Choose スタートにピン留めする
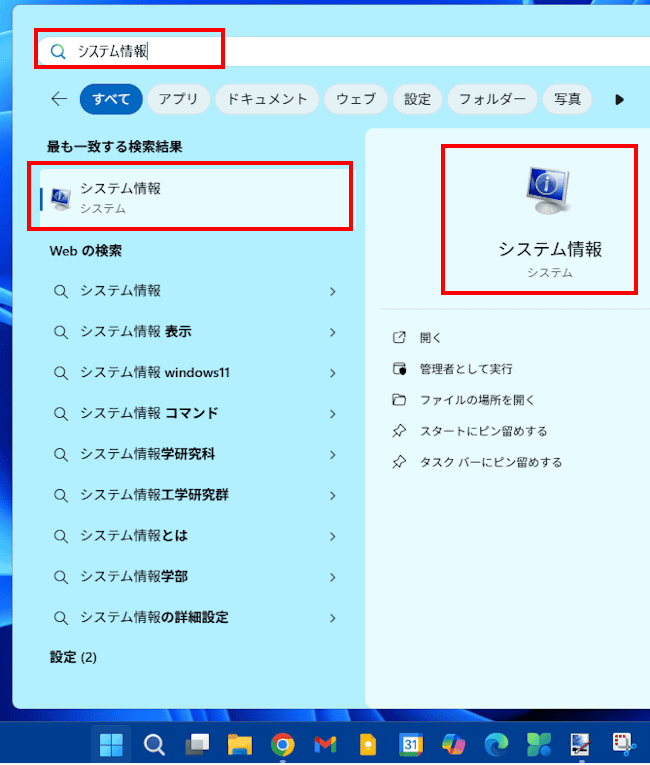Viewport: 650px width, 765px height. tap(483, 431)
